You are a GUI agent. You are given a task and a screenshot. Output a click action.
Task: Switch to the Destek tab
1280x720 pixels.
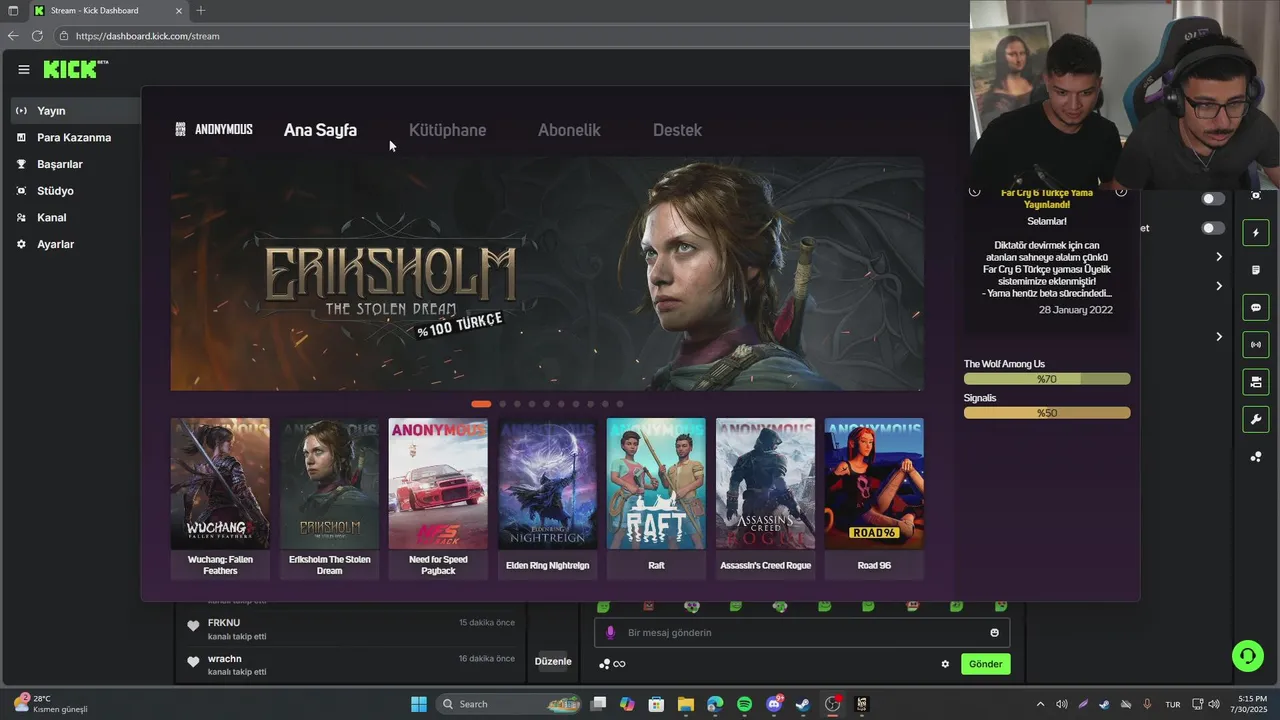click(677, 130)
